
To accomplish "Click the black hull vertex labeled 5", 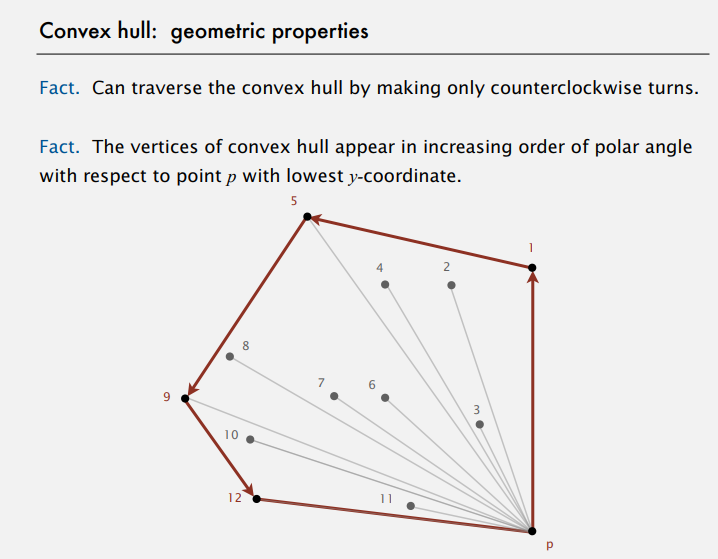I will (x=308, y=216).
